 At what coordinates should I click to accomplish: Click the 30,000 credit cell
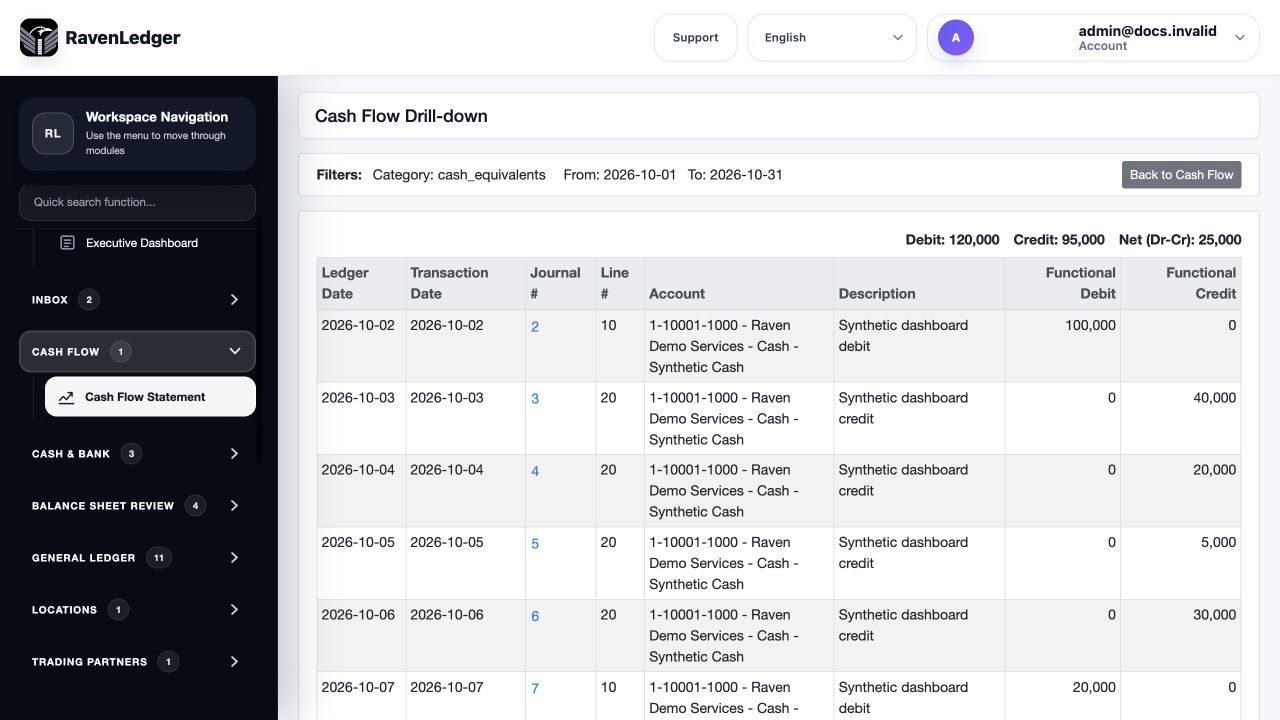coord(1181,635)
